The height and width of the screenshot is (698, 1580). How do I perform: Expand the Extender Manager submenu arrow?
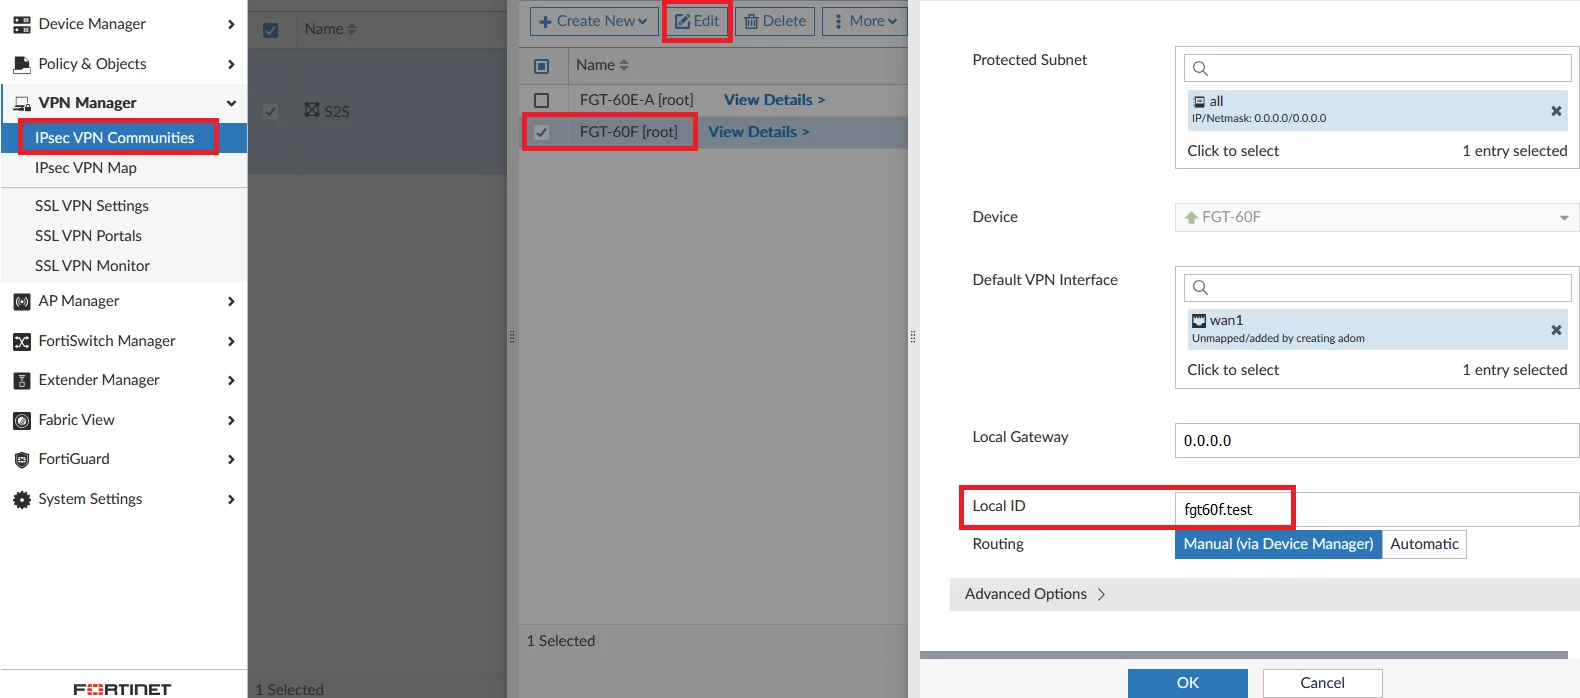pyautogui.click(x=231, y=380)
